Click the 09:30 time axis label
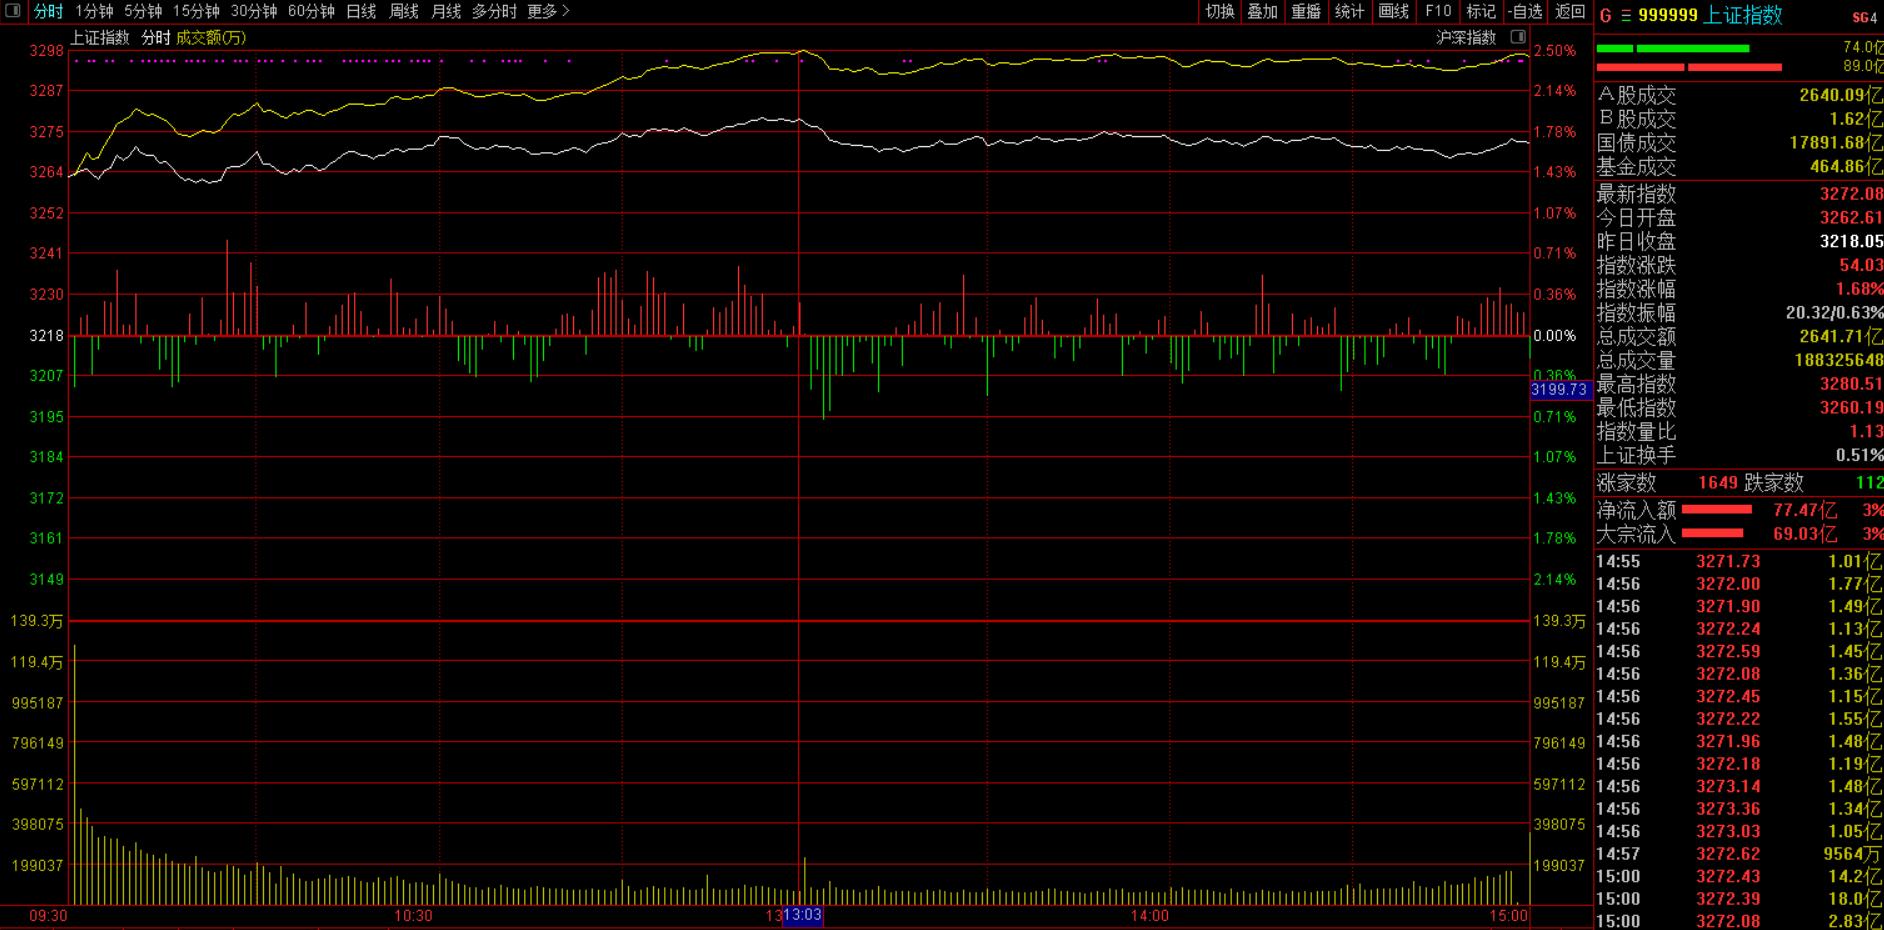This screenshot has height=930, width=1884. pos(48,916)
